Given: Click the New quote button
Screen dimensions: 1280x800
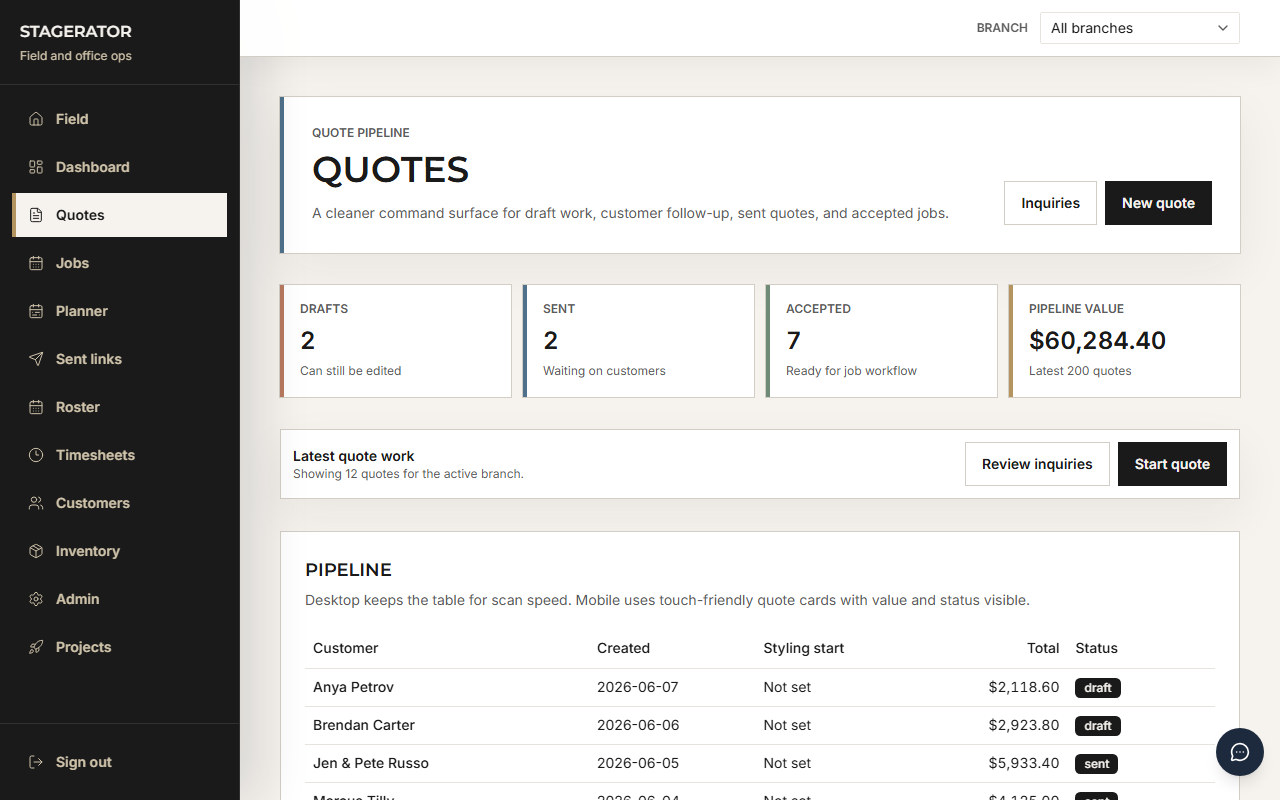Looking at the screenshot, I should click(1158, 203).
